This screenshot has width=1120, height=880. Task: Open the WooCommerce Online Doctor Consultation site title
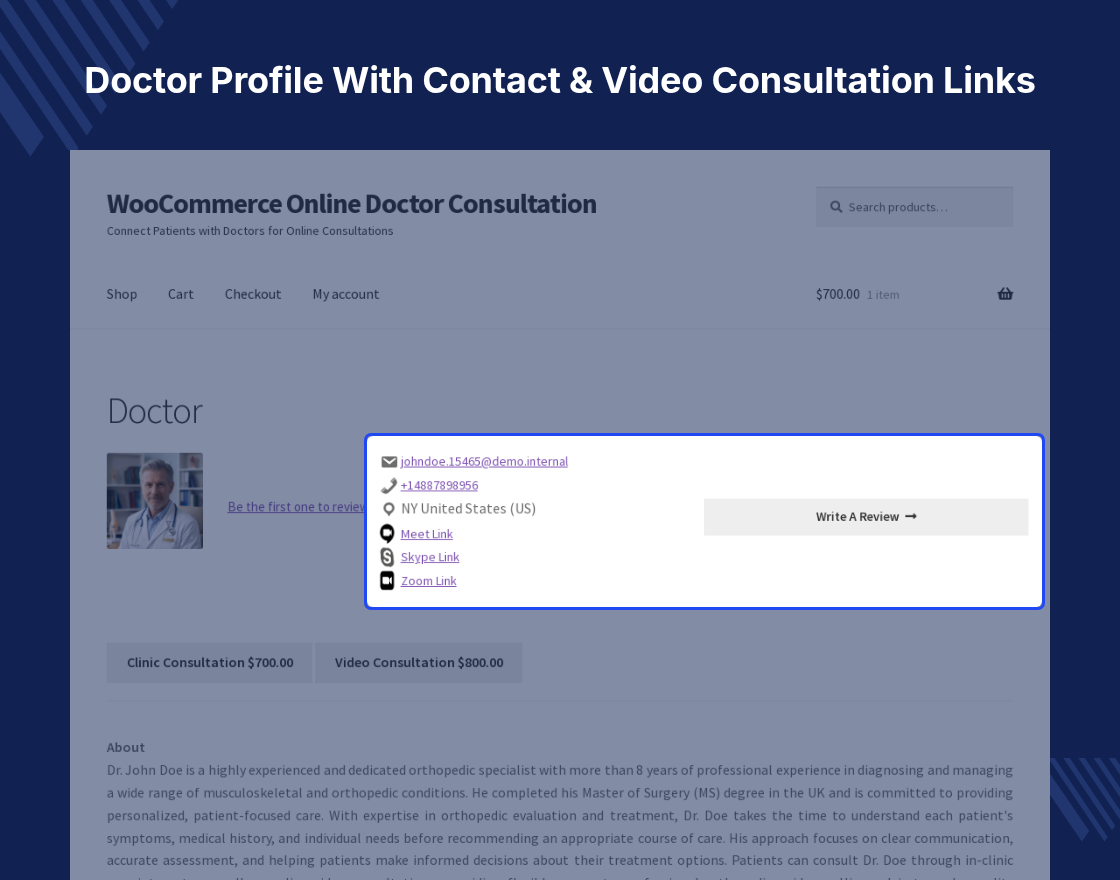point(351,204)
